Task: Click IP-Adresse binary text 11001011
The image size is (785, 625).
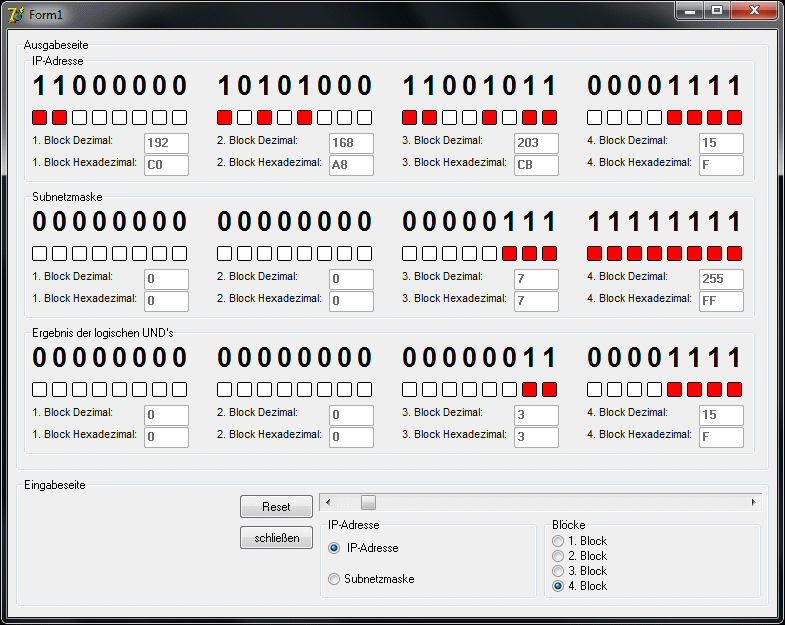Action: [480, 86]
